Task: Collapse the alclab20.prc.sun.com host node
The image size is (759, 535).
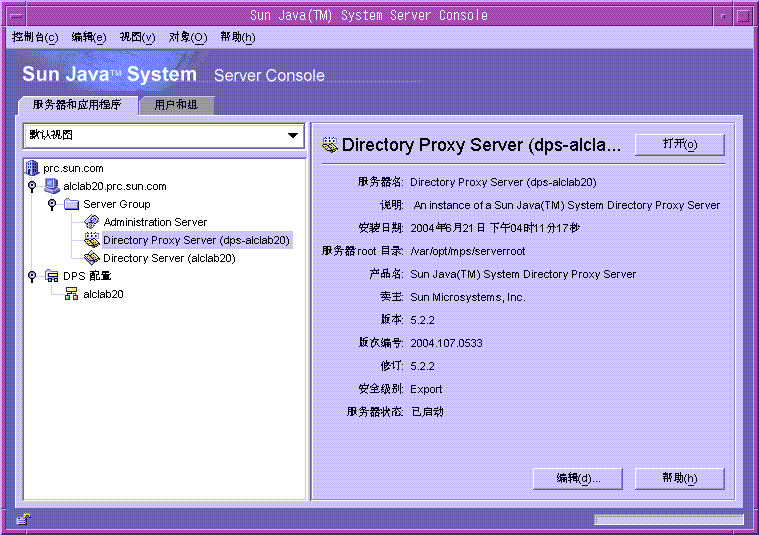Action: tap(32, 186)
